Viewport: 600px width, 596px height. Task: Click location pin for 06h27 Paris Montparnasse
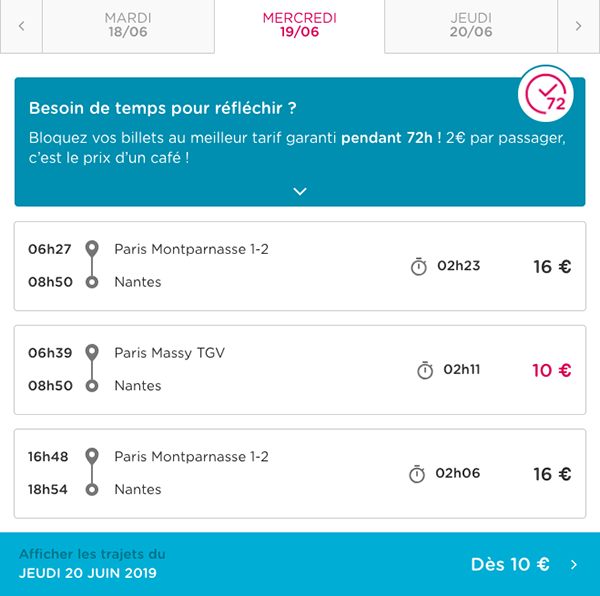click(x=92, y=248)
